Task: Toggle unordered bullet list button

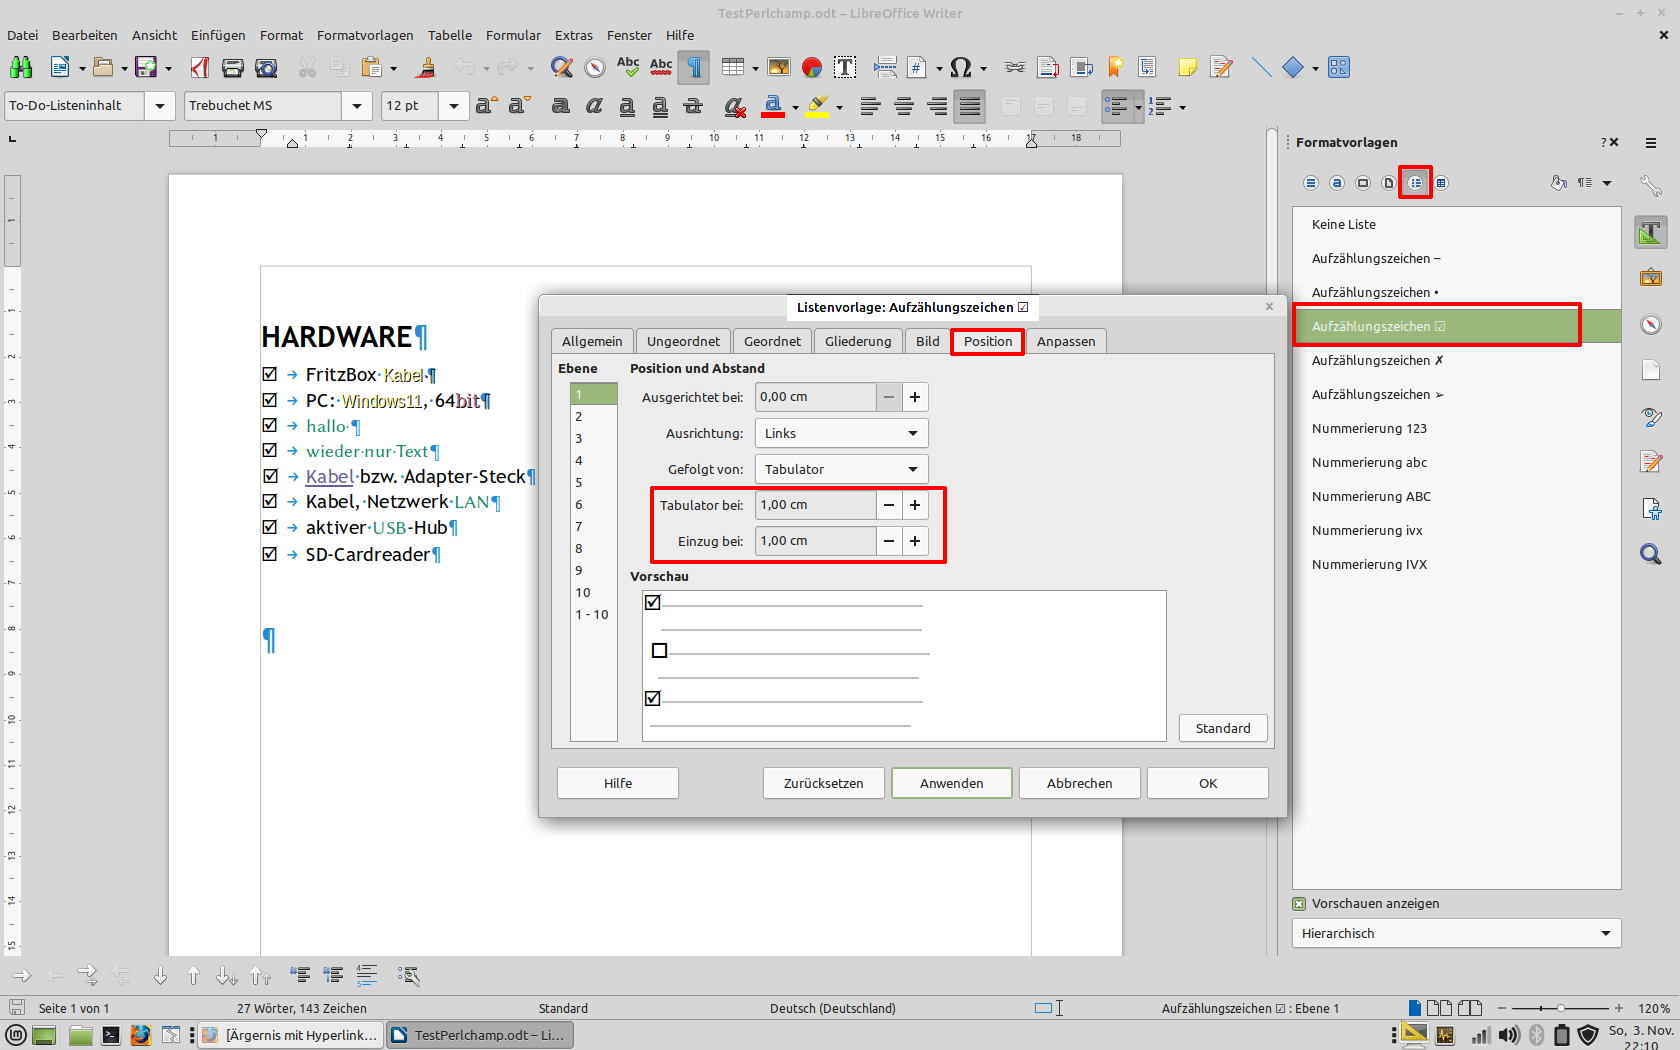Action: point(1116,106)
